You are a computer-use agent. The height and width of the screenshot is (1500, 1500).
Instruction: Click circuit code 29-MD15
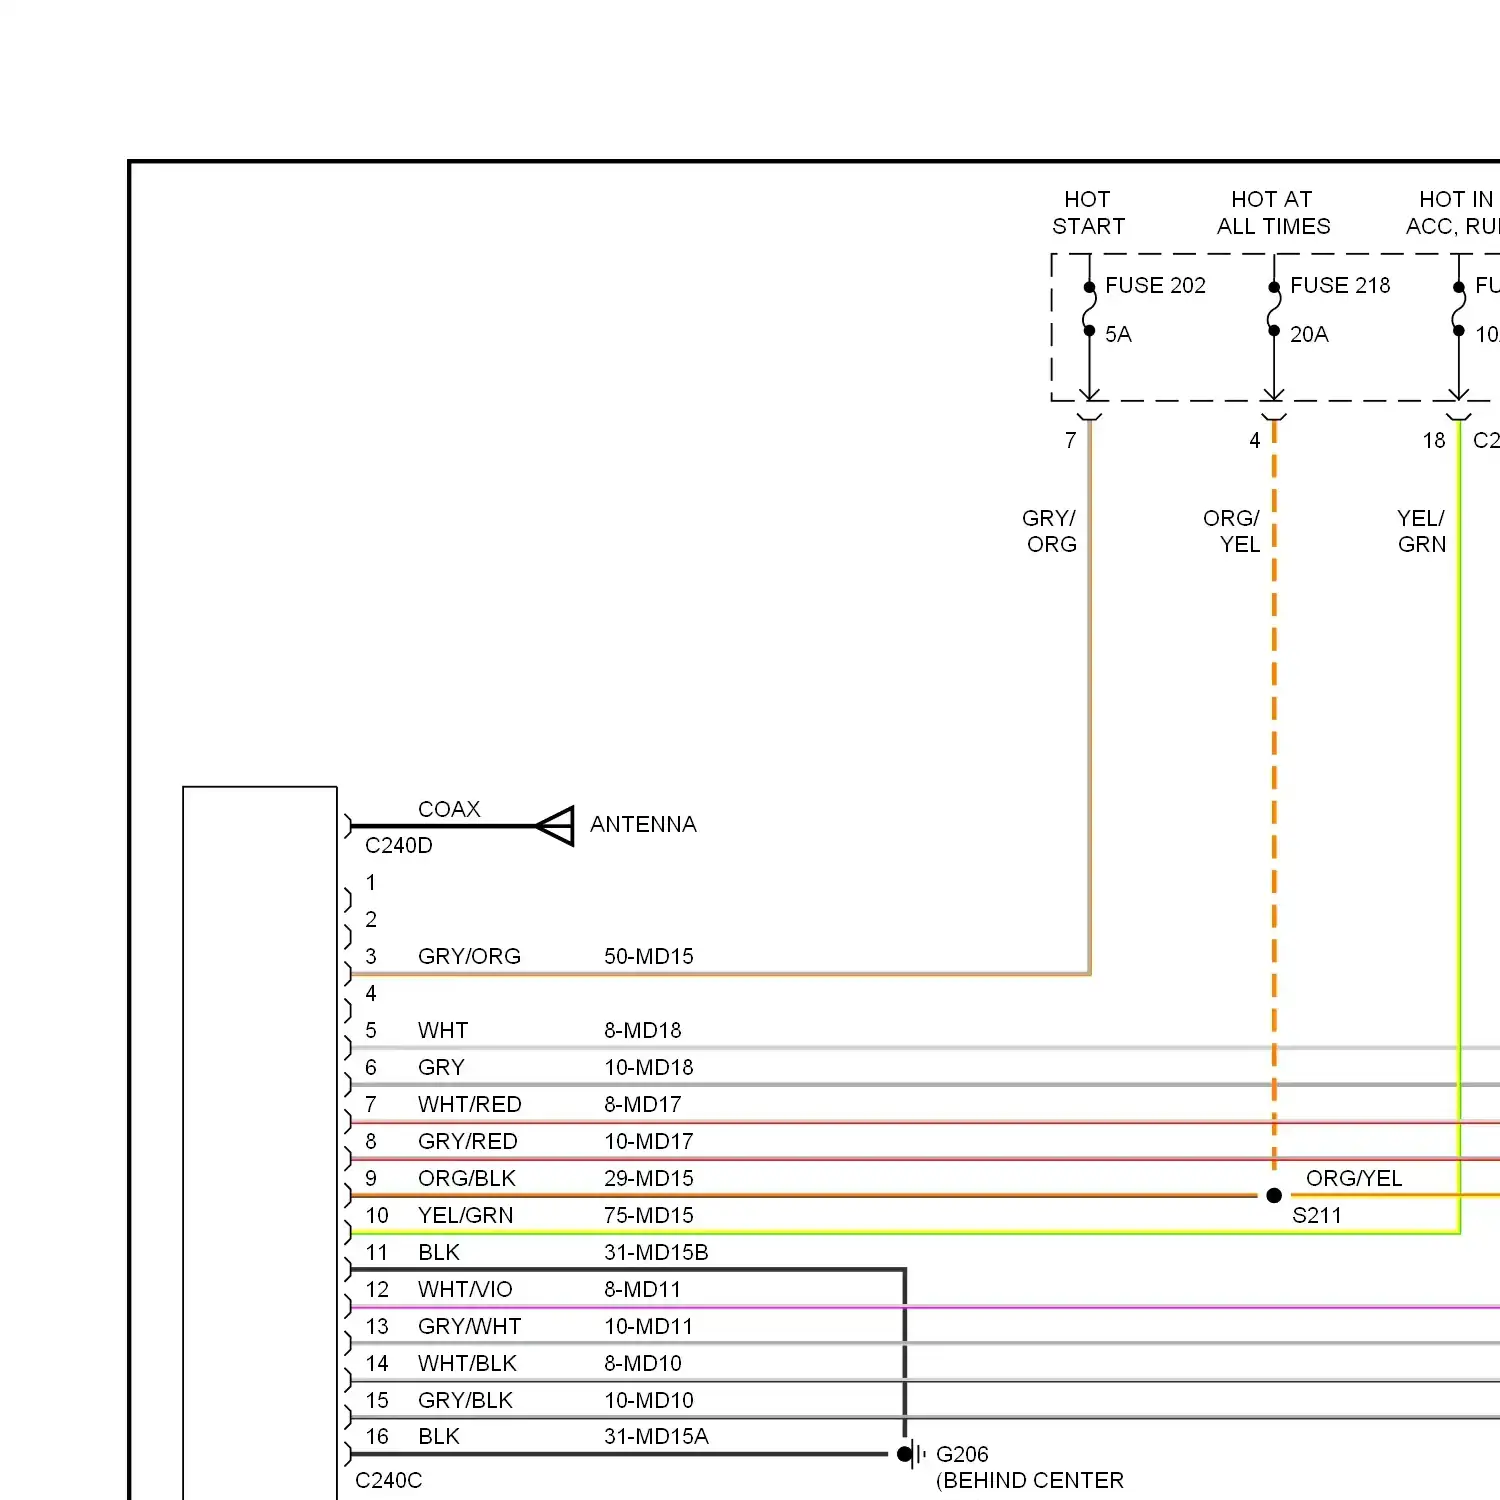649,1178
